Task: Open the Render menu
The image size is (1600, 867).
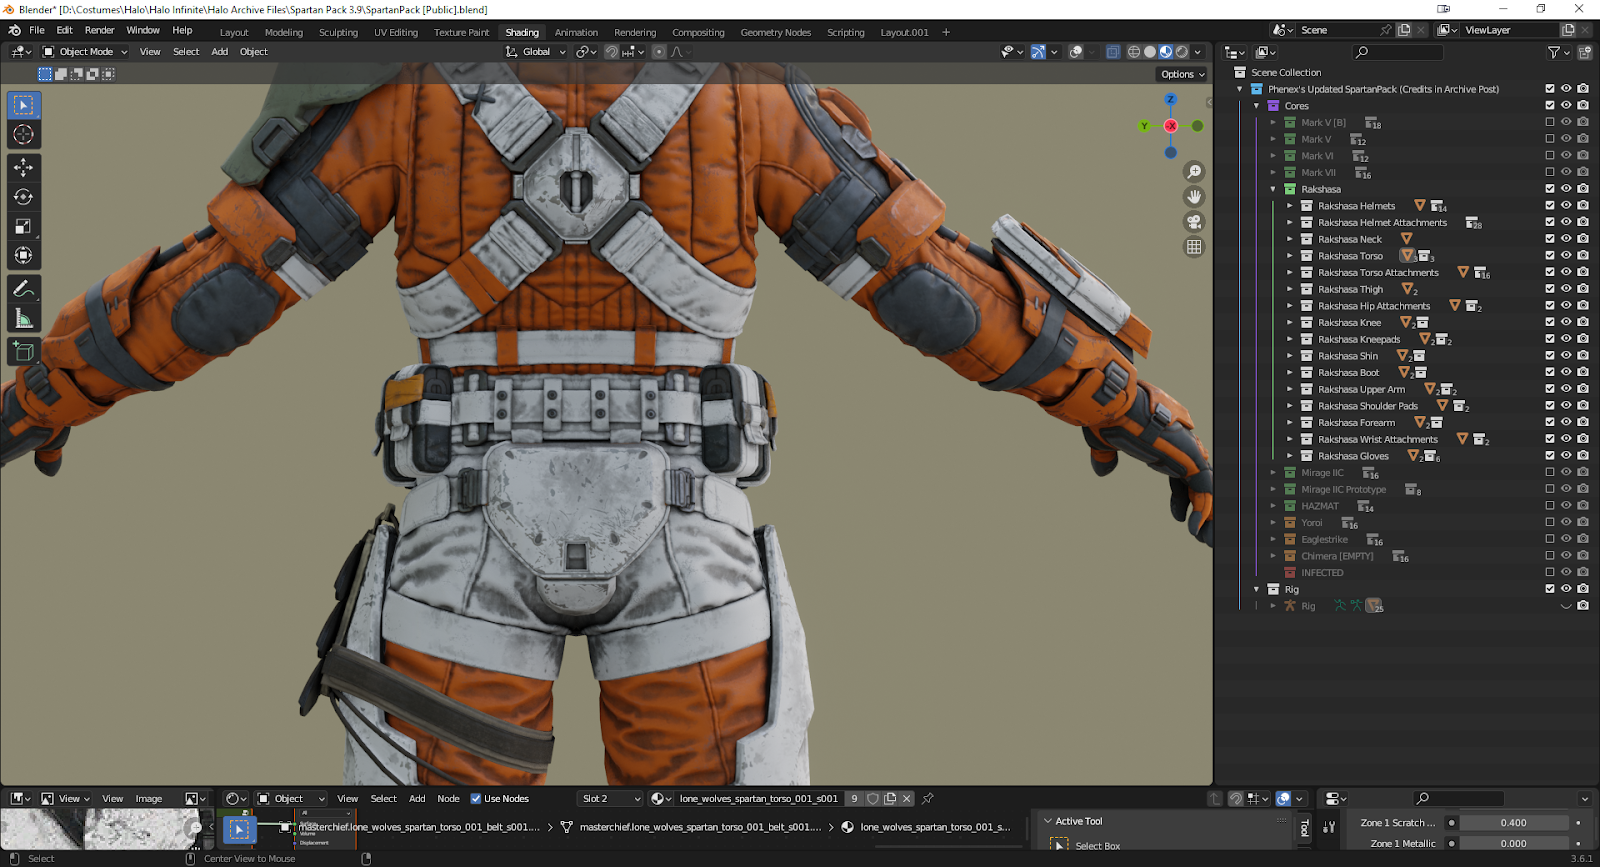Action: (99, 30)
